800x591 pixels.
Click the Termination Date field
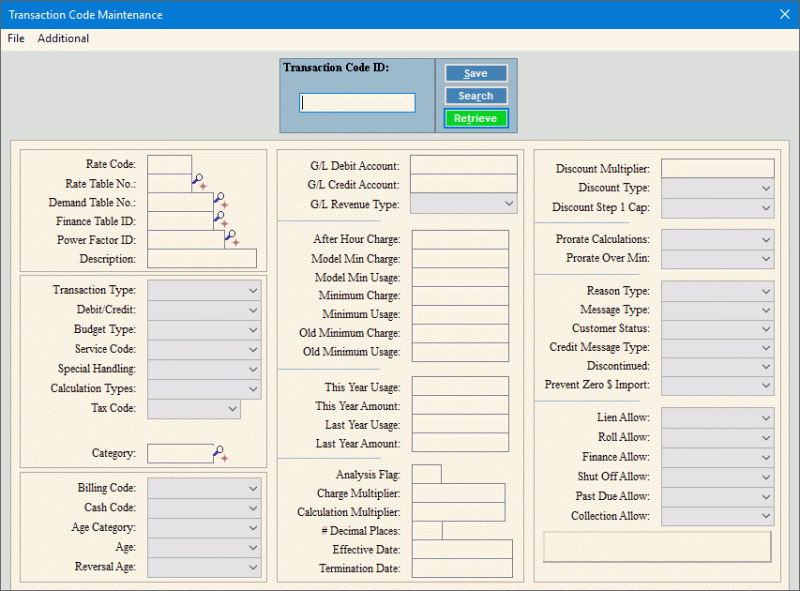point(462,568)
